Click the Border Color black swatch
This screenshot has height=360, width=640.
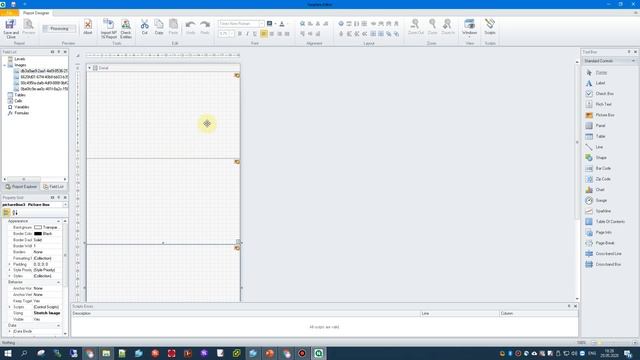pos(38,233)
